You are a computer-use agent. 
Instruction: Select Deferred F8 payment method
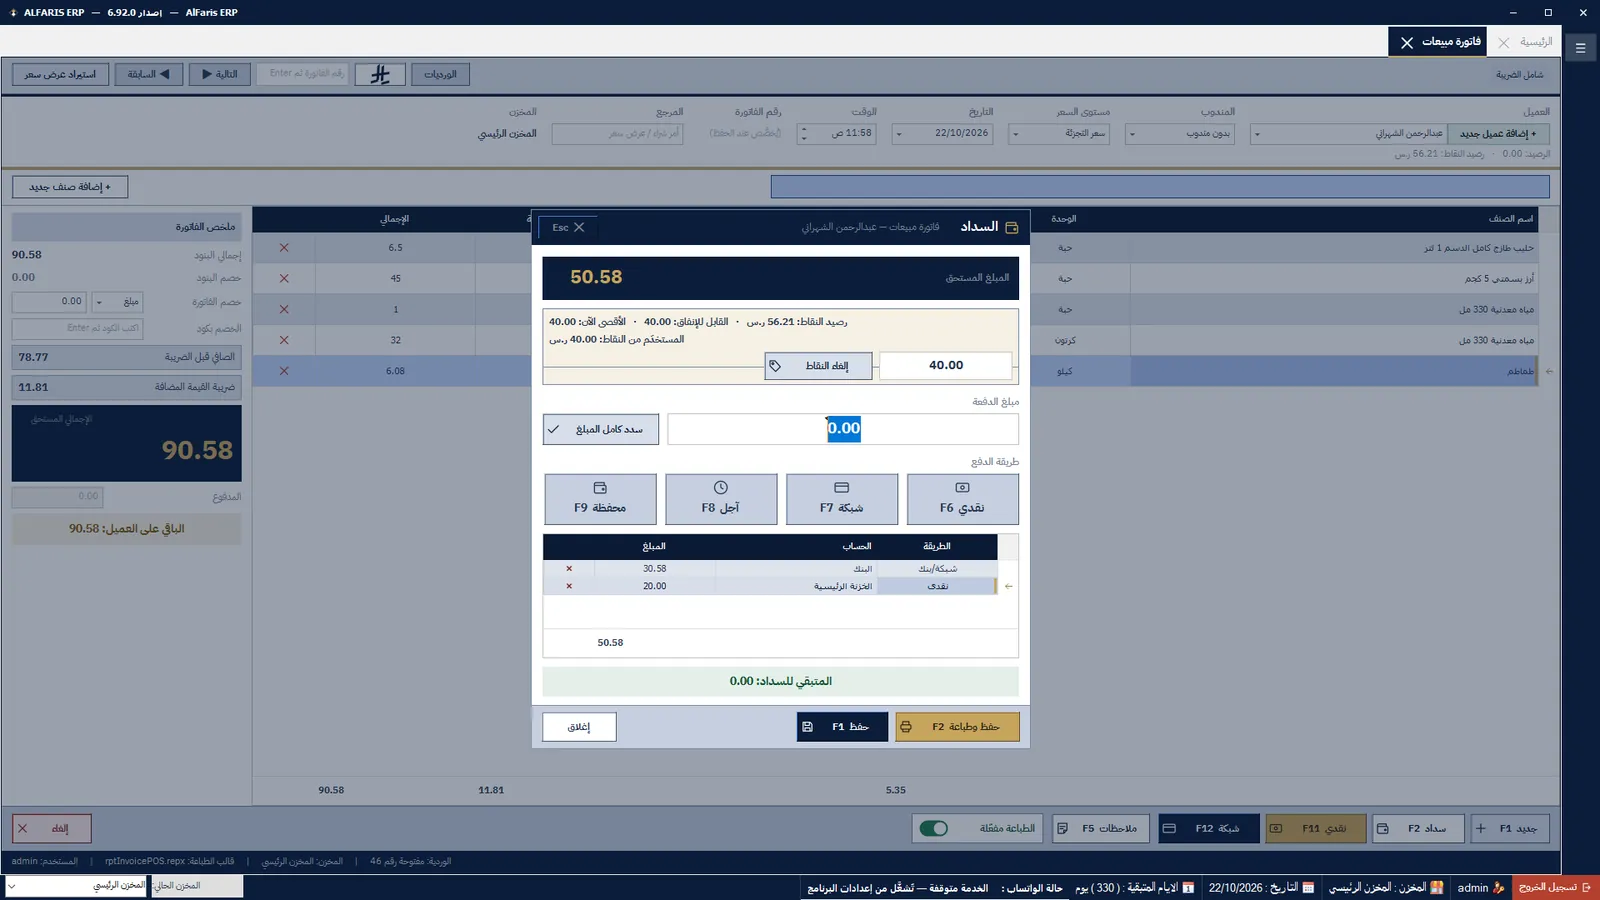point(721,499)
